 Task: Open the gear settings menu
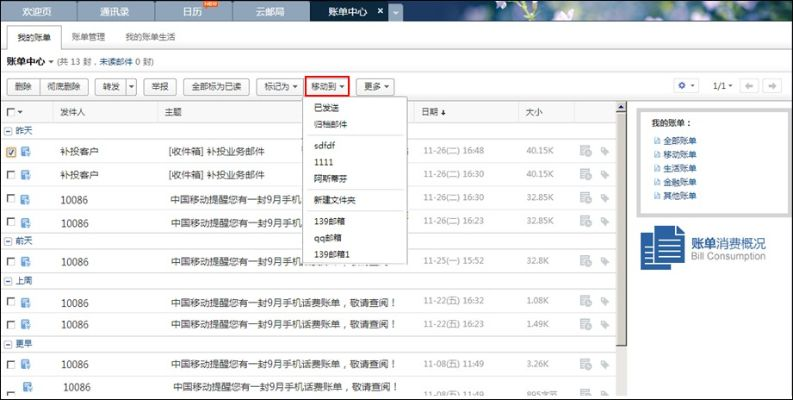click(x=686, y=86)
